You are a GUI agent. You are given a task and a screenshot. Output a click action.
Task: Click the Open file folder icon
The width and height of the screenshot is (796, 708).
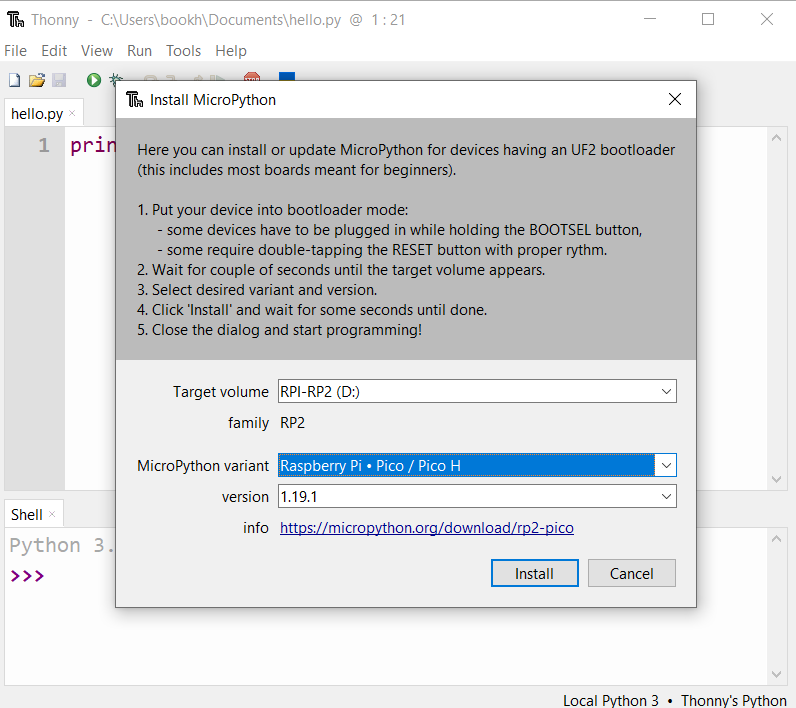(37, 80)
